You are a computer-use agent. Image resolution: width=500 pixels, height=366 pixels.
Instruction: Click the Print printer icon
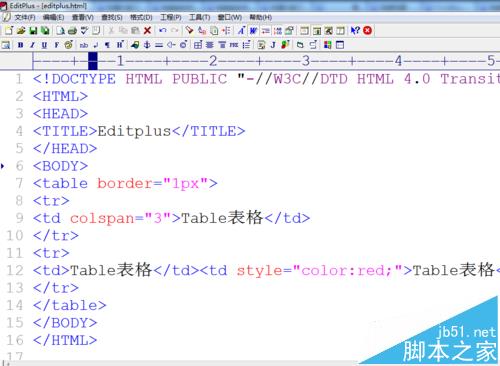pyautogui.click(x=72, y=31)
